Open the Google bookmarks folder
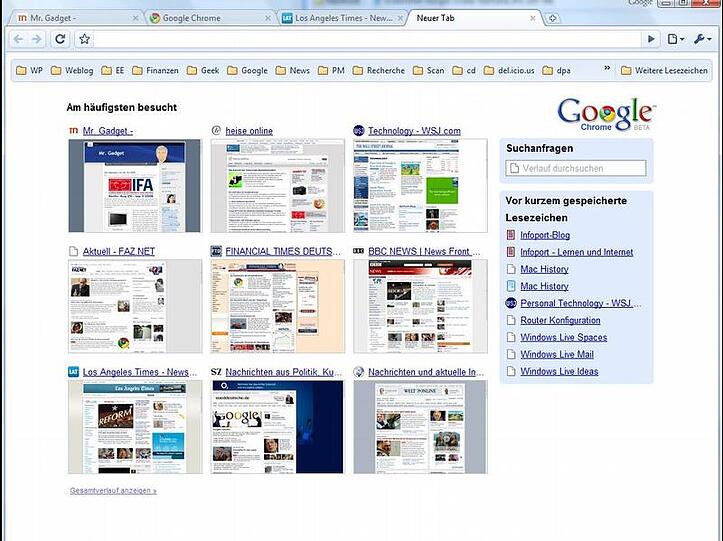The width and height of the screenshot is (723, 541). point(248,71)
